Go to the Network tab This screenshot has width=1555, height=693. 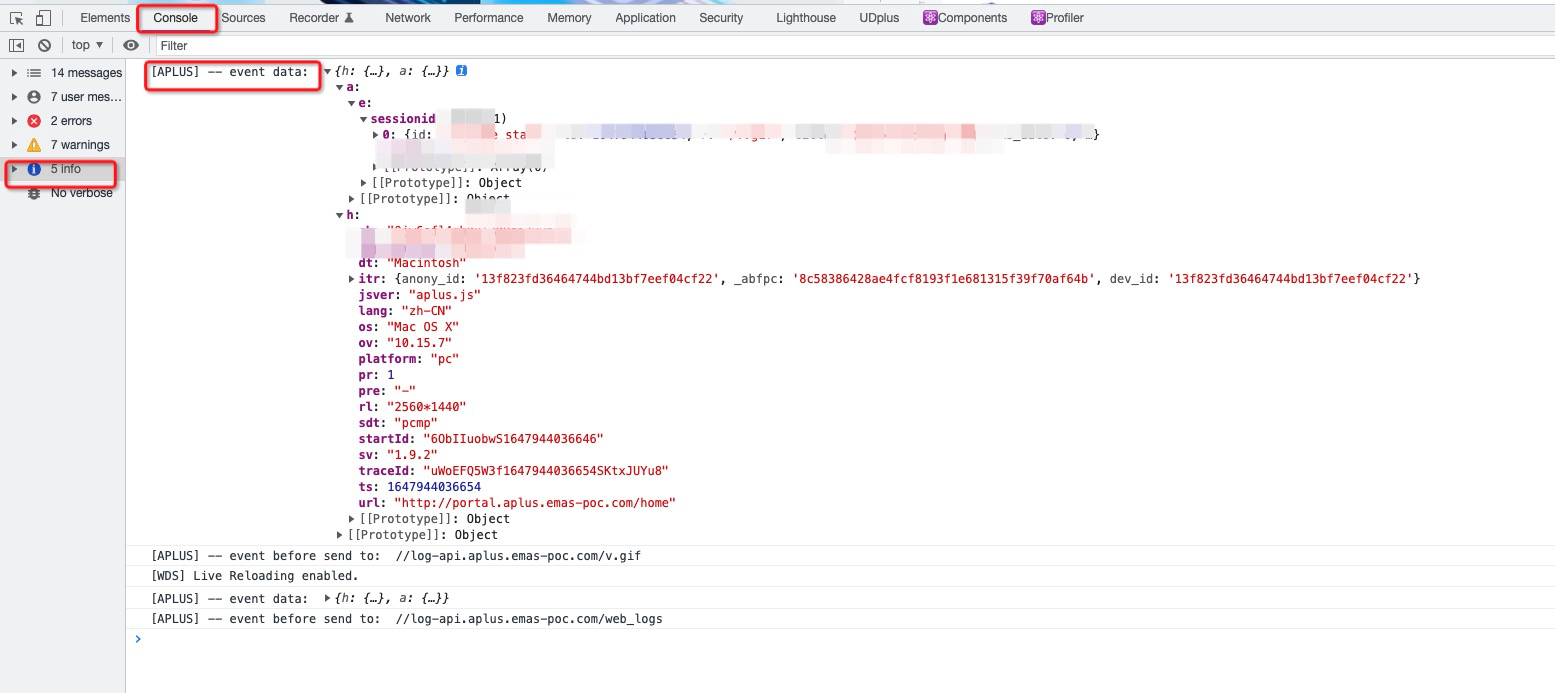coord(408,18)
